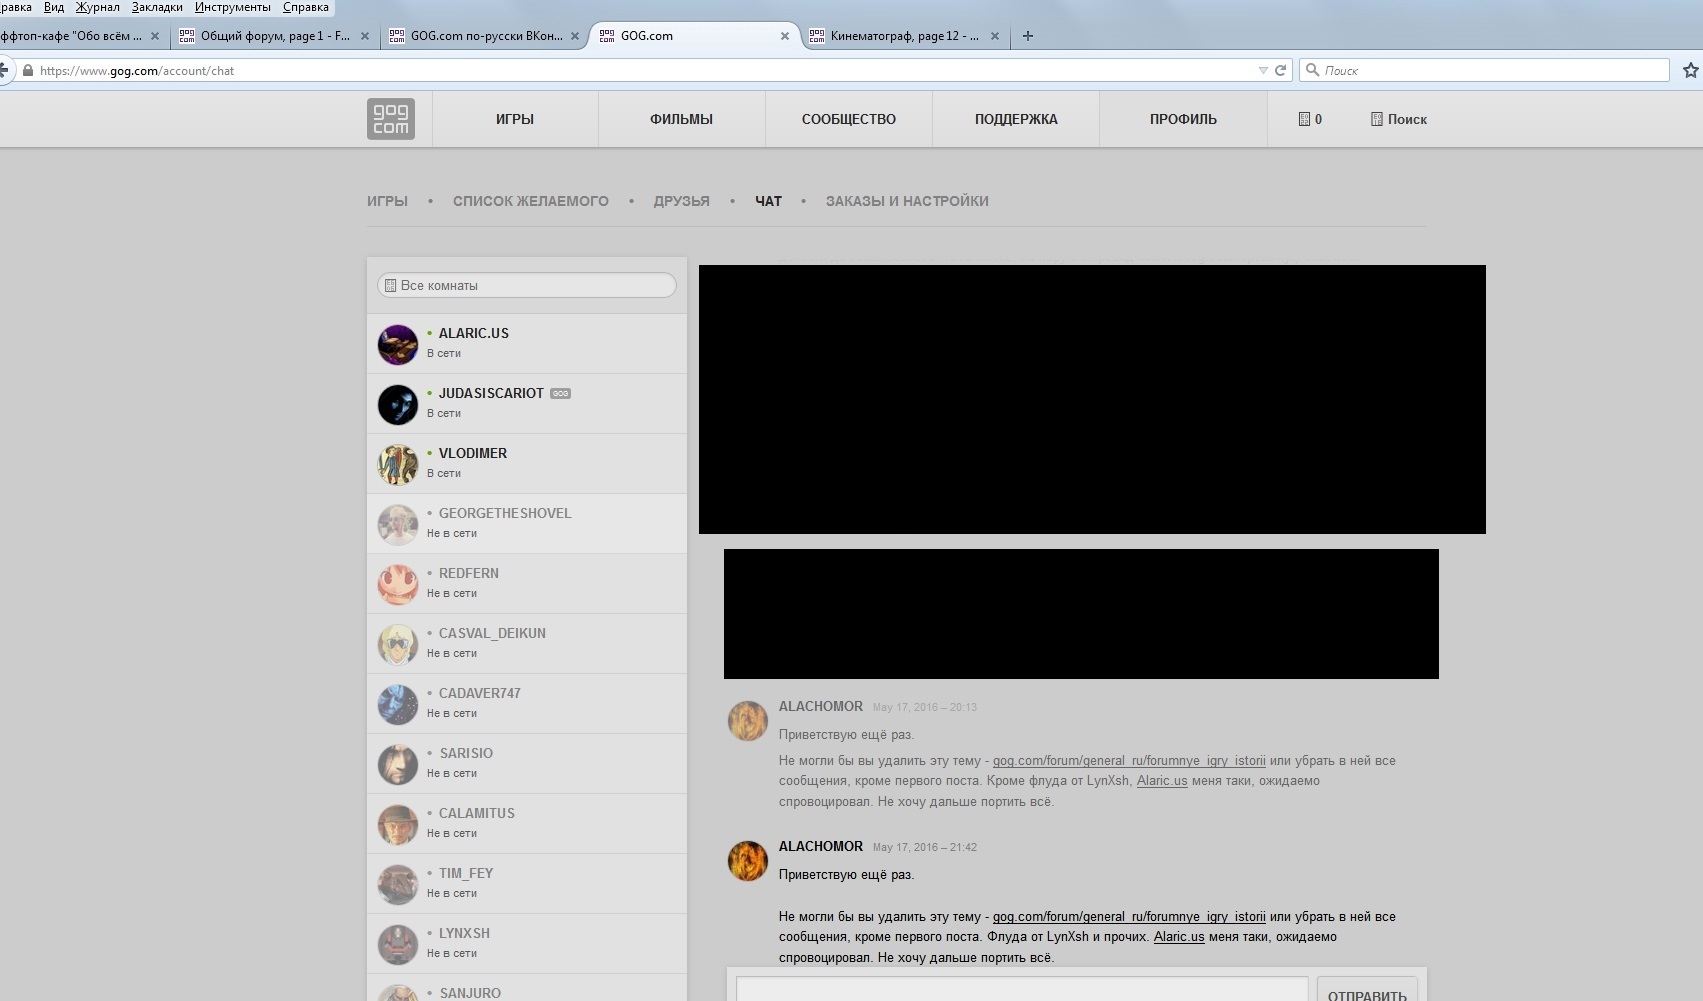Click the ЧАТ account section link
The width and height of the screenshot is (1703, 1001).
(768, 201)
